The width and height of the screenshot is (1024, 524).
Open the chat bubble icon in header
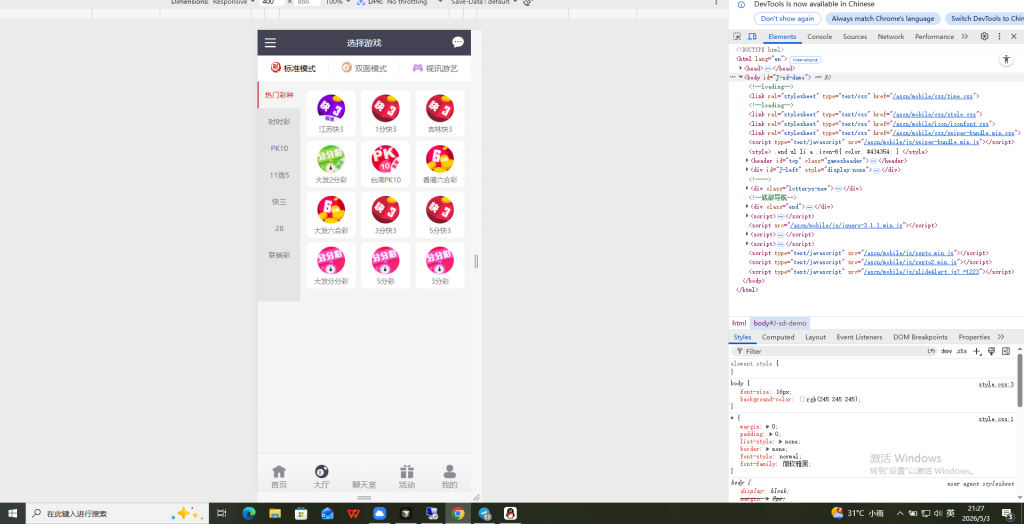click(458, 42)
